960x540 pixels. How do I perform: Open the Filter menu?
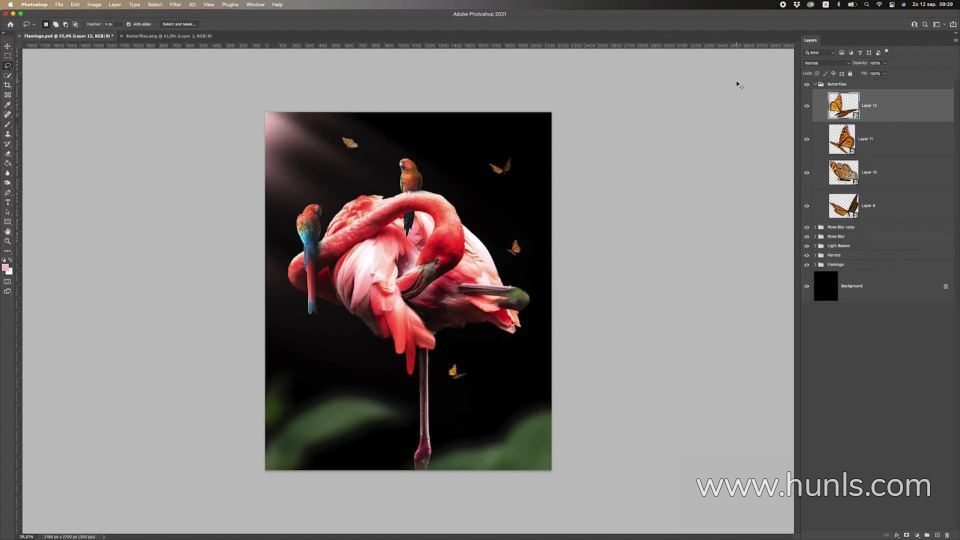pos(175,4)
